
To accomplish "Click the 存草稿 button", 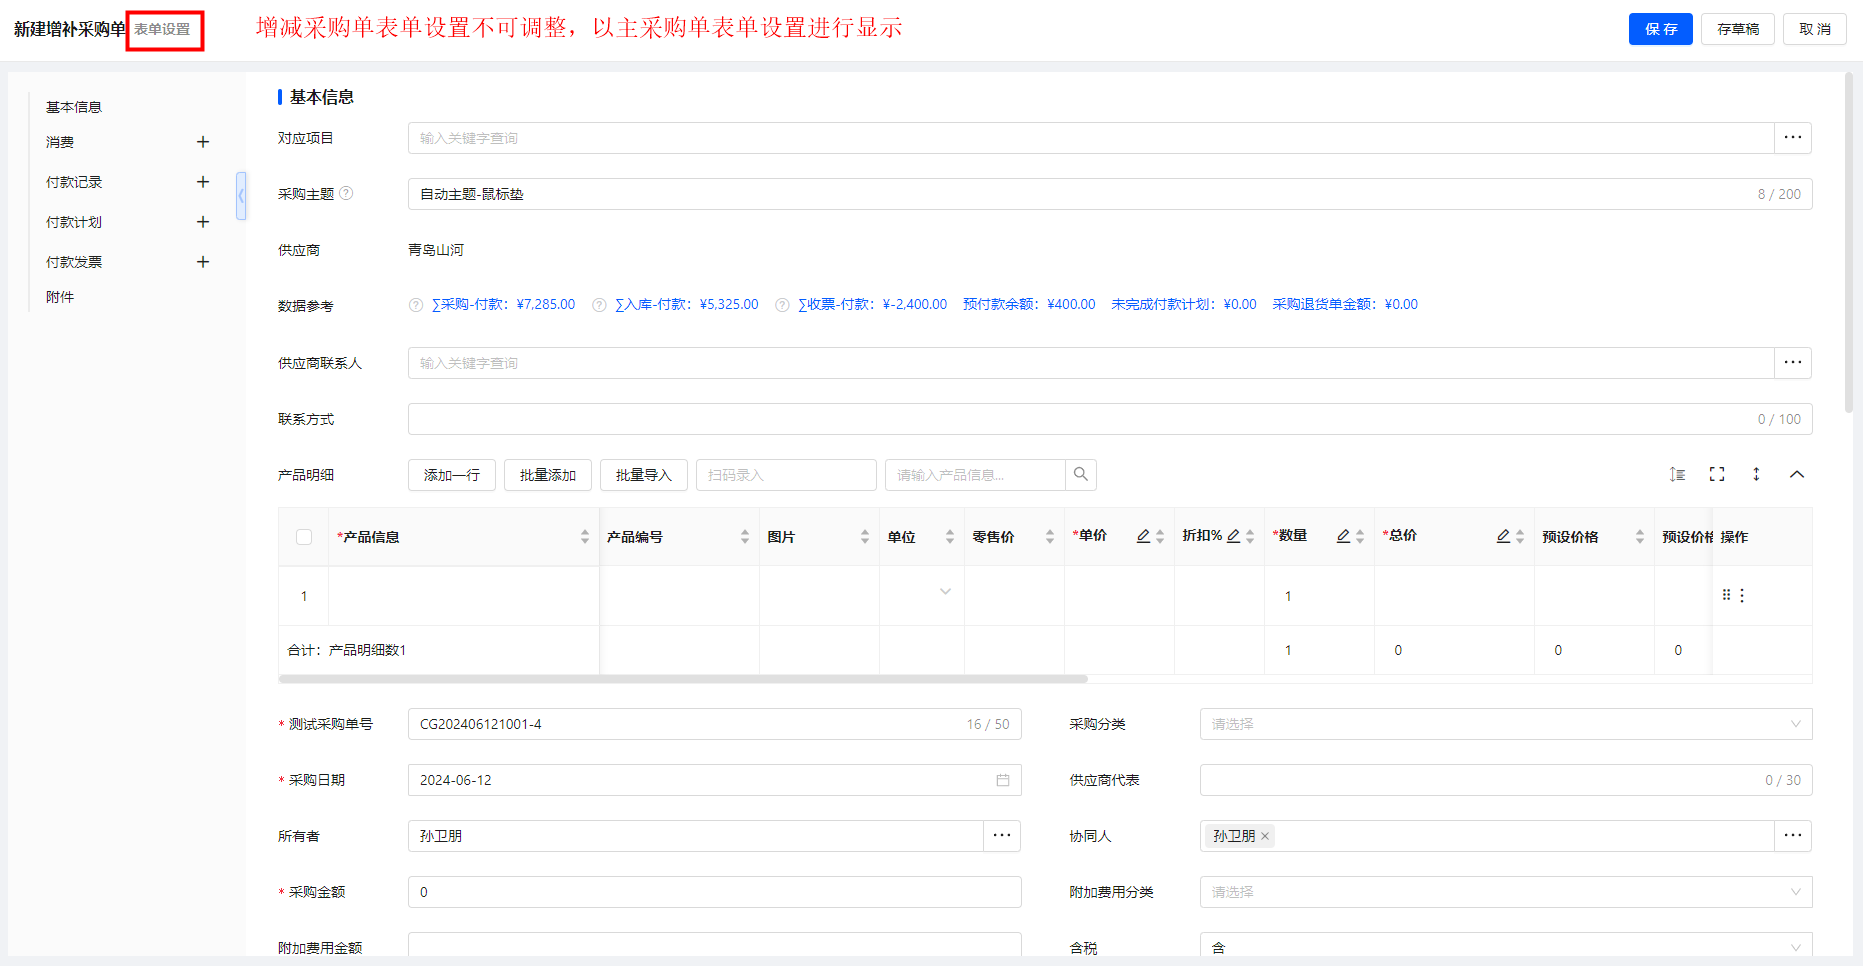I will tap(1738, 29).
